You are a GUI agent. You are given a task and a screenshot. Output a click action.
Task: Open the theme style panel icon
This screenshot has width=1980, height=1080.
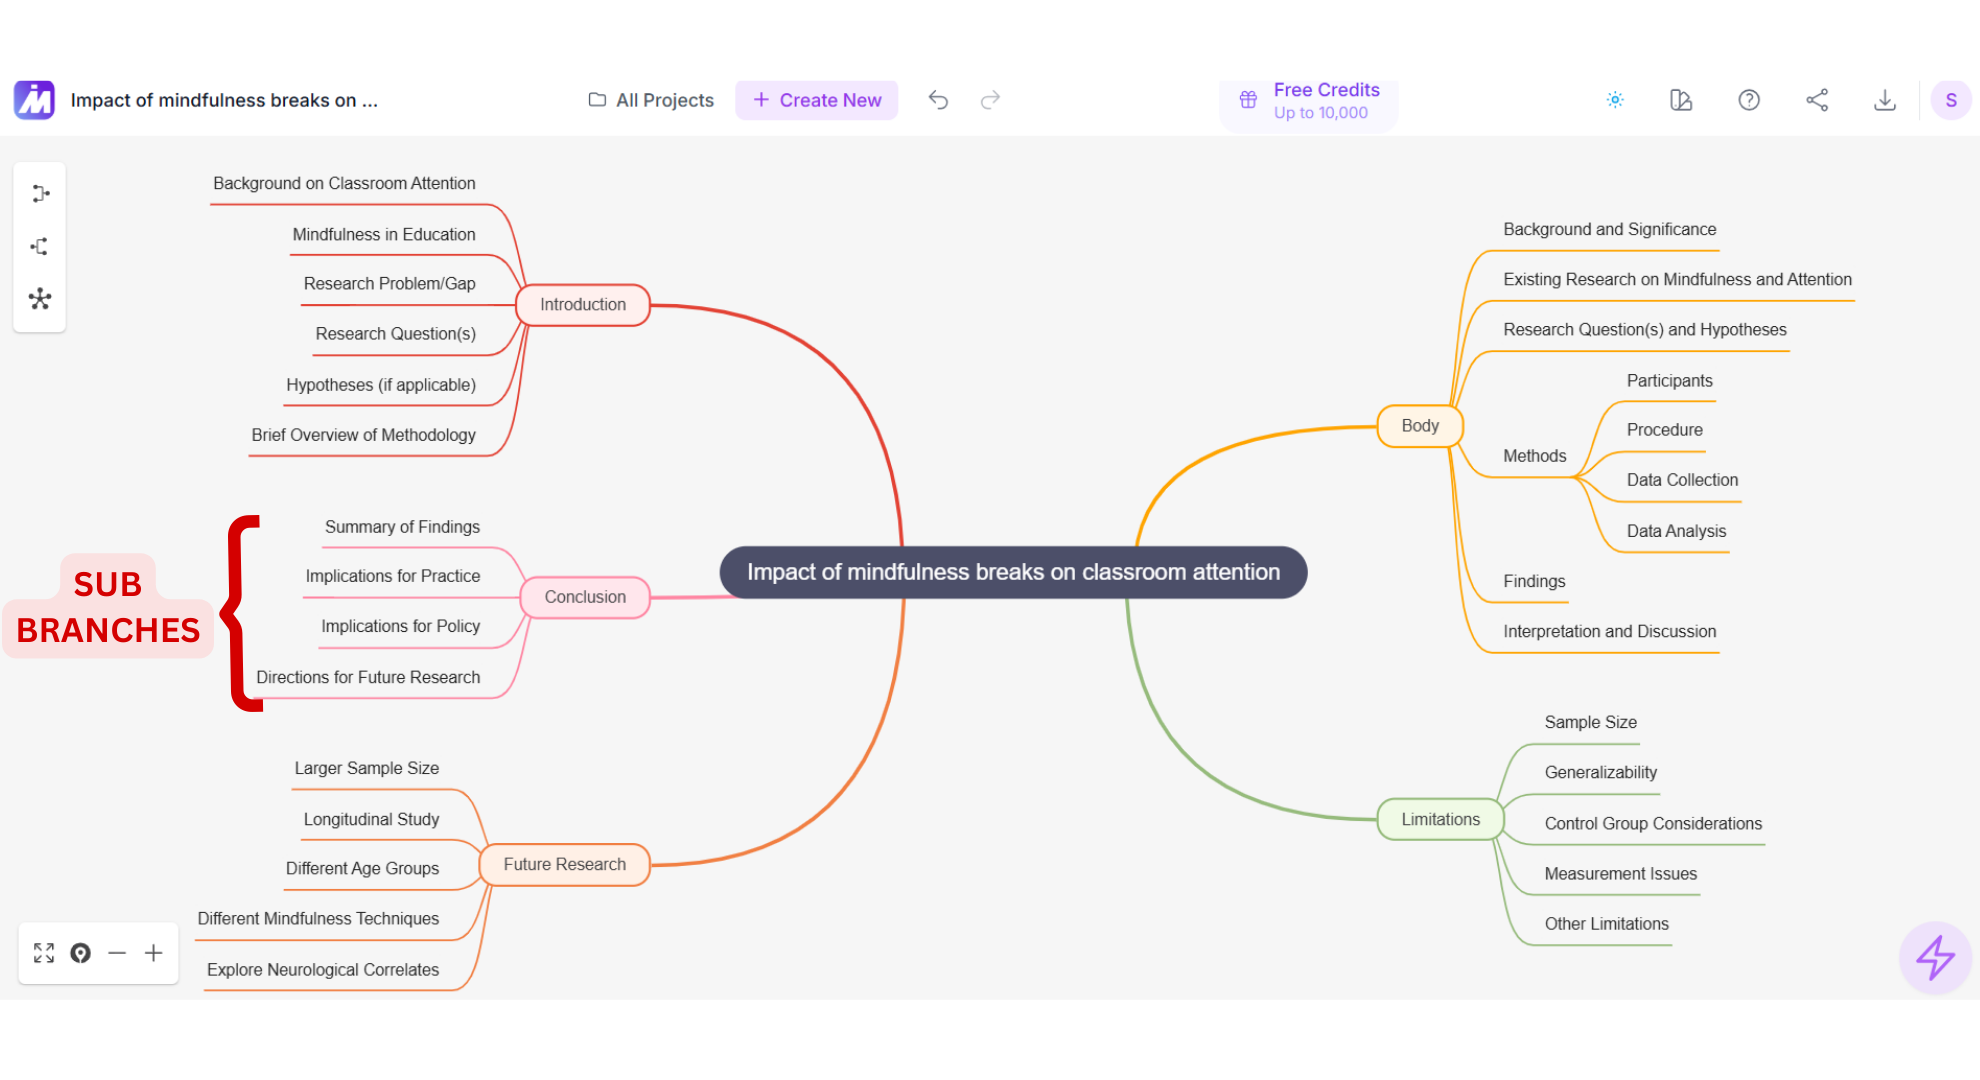click(1681, 100)
